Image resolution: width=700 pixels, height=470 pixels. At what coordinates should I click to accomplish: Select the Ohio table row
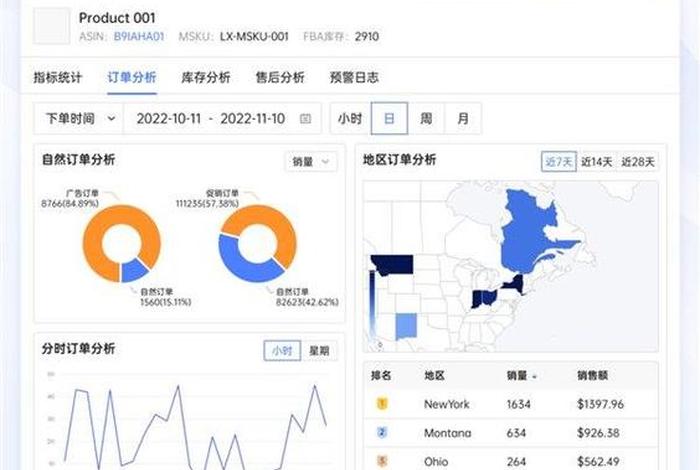[x=511, y=460]
